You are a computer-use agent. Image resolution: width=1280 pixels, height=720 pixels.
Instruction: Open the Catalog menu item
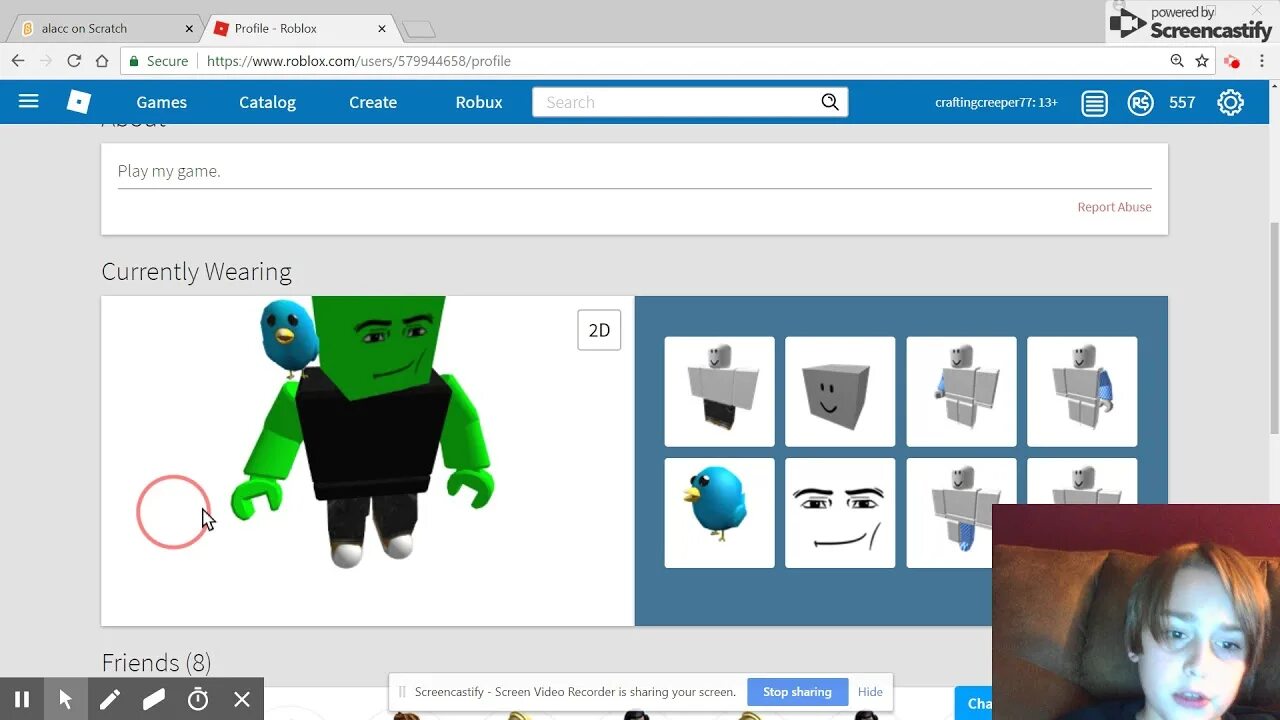point(267,102)
